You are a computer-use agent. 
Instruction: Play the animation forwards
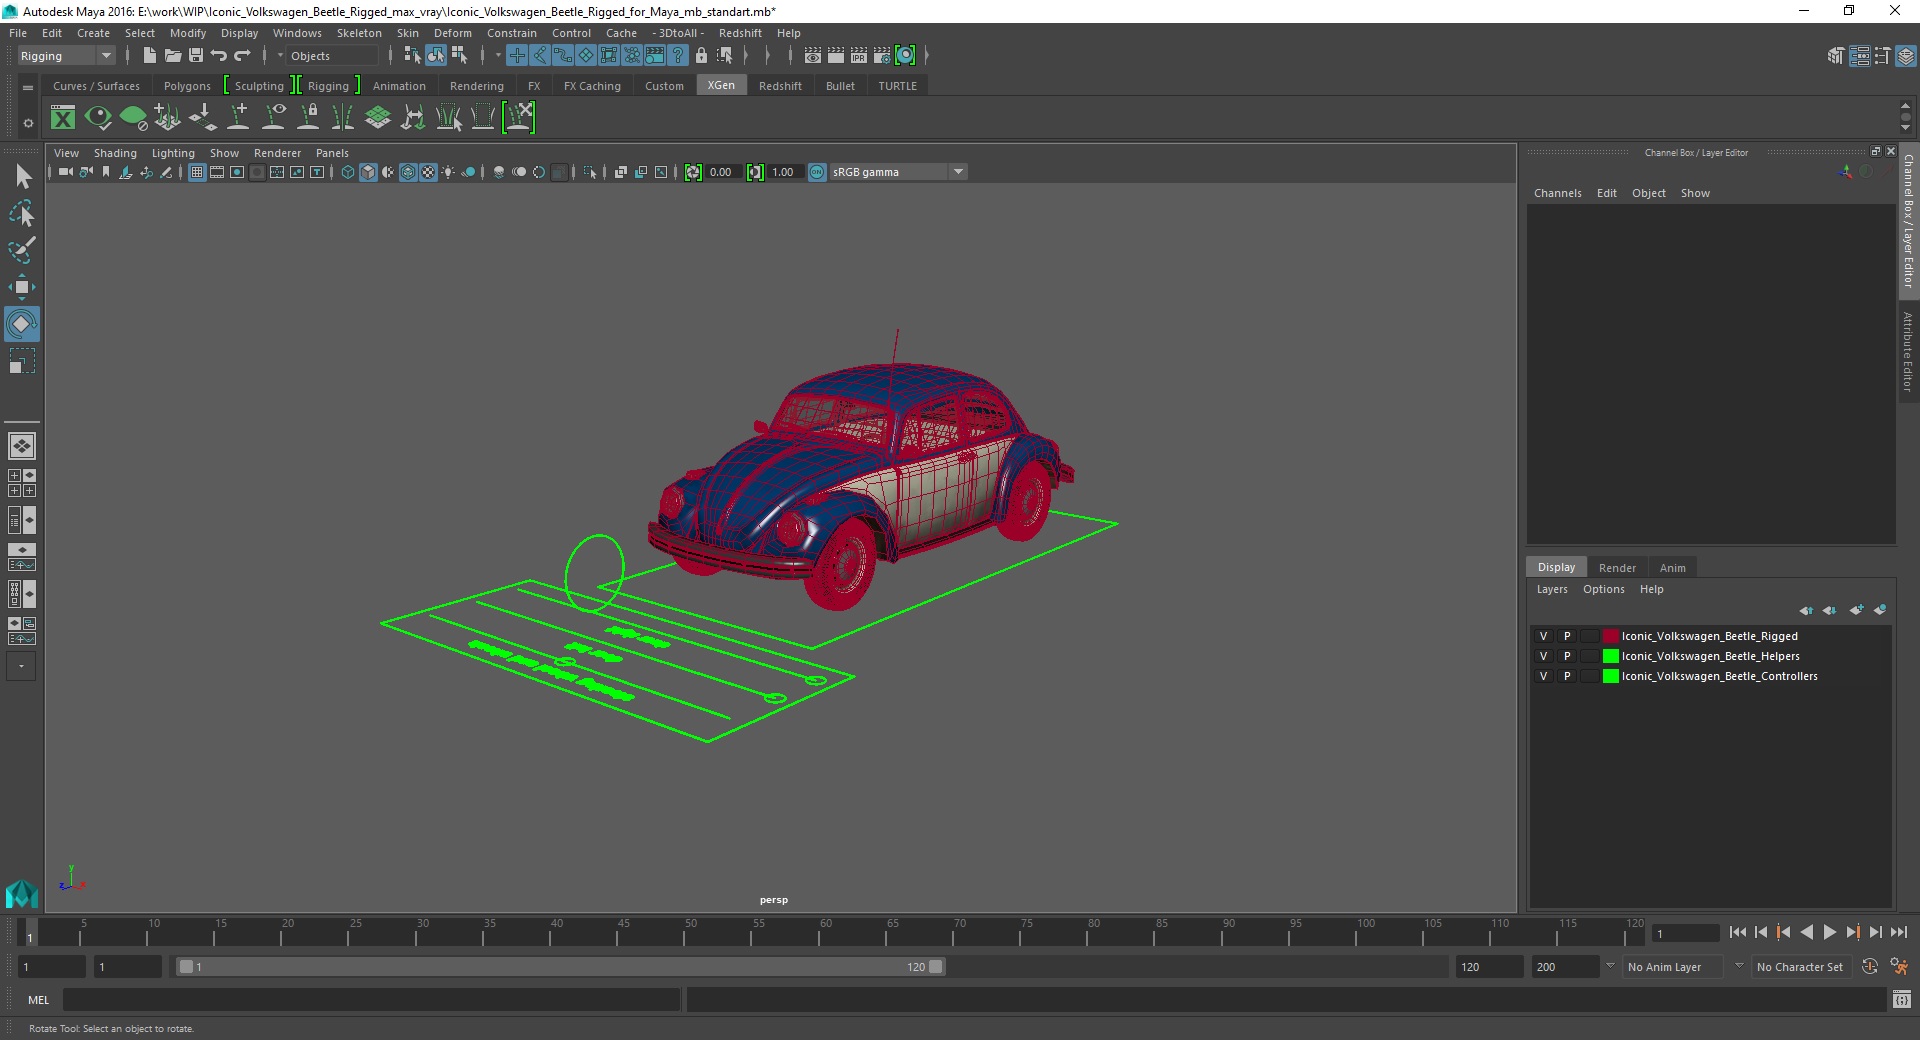1829,932
